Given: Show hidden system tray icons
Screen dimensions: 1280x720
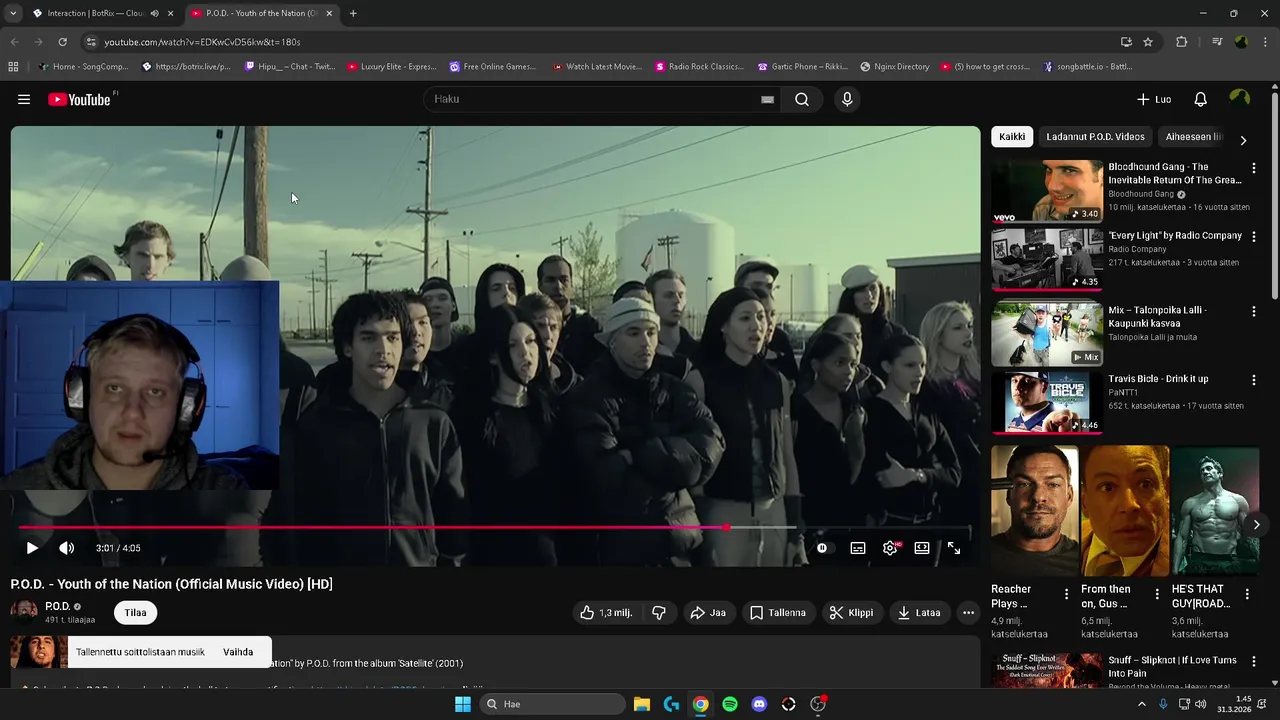Looking at the screenshot, I should 1142,704.
